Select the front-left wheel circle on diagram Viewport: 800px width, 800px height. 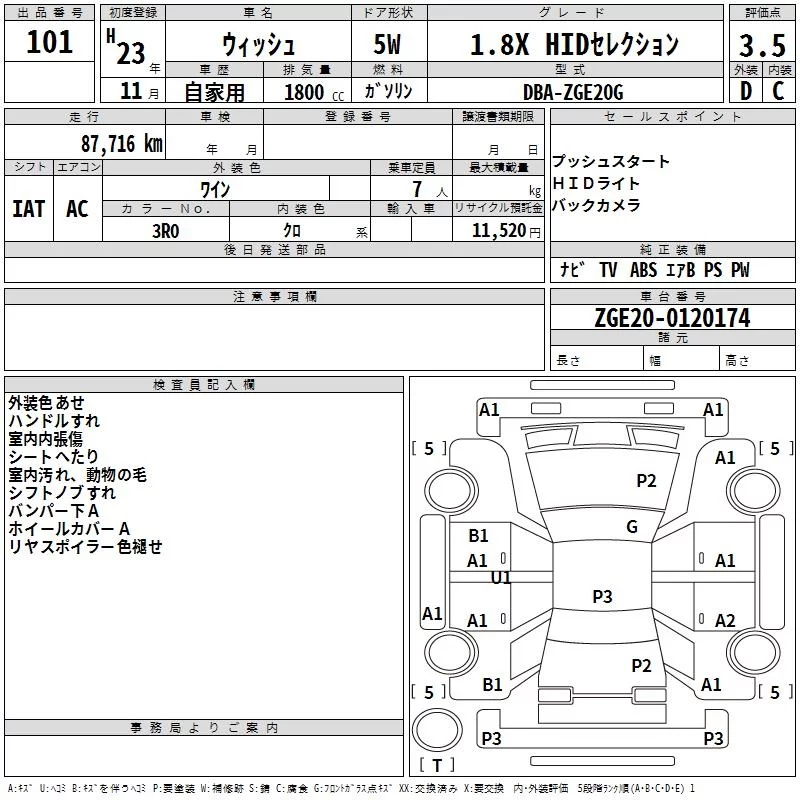[450, 491]
